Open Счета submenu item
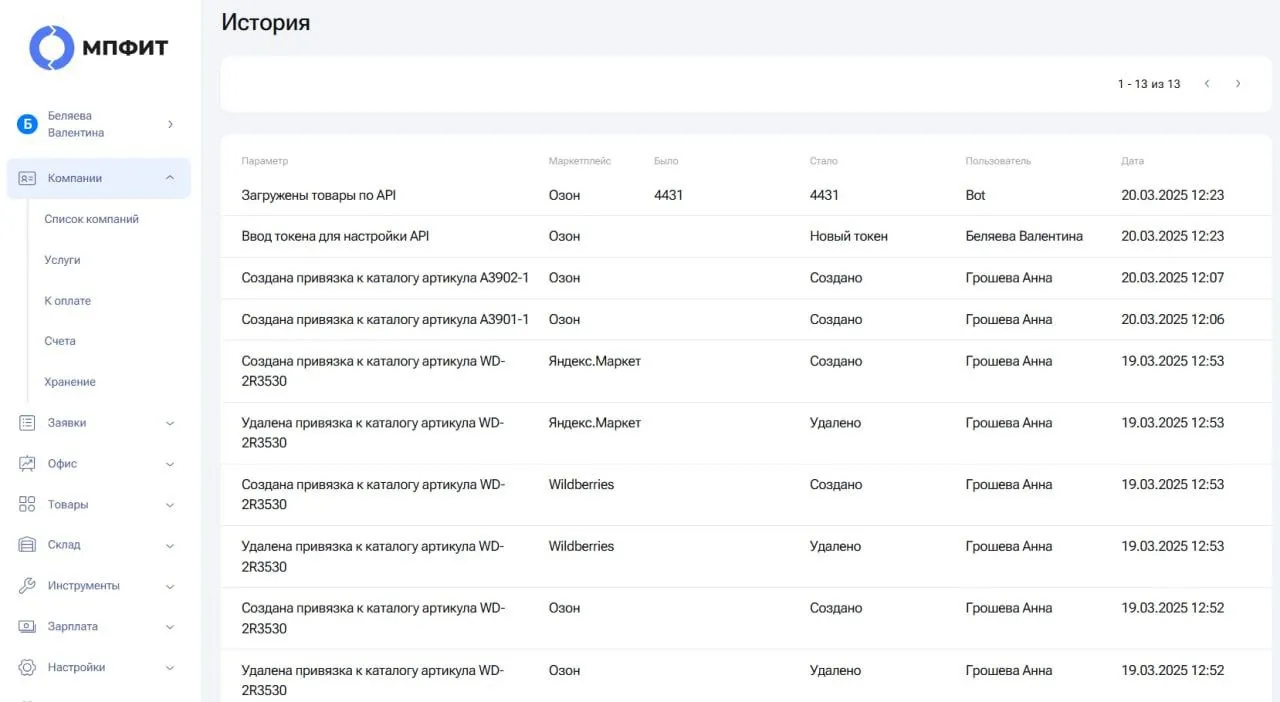Viewport: 1280px width, 702px height. [x=60, y=341]
